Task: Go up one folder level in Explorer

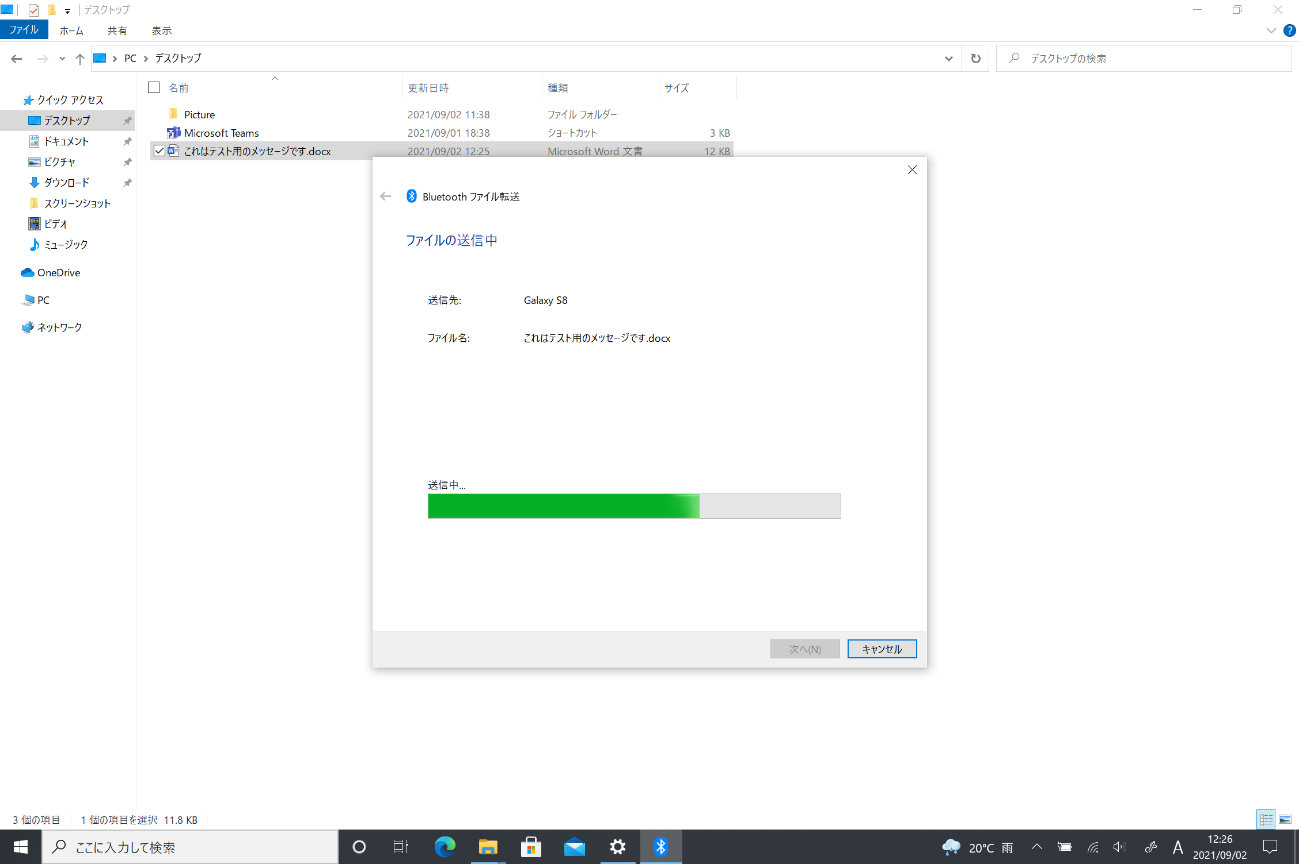Action: [x=80, y=59]
